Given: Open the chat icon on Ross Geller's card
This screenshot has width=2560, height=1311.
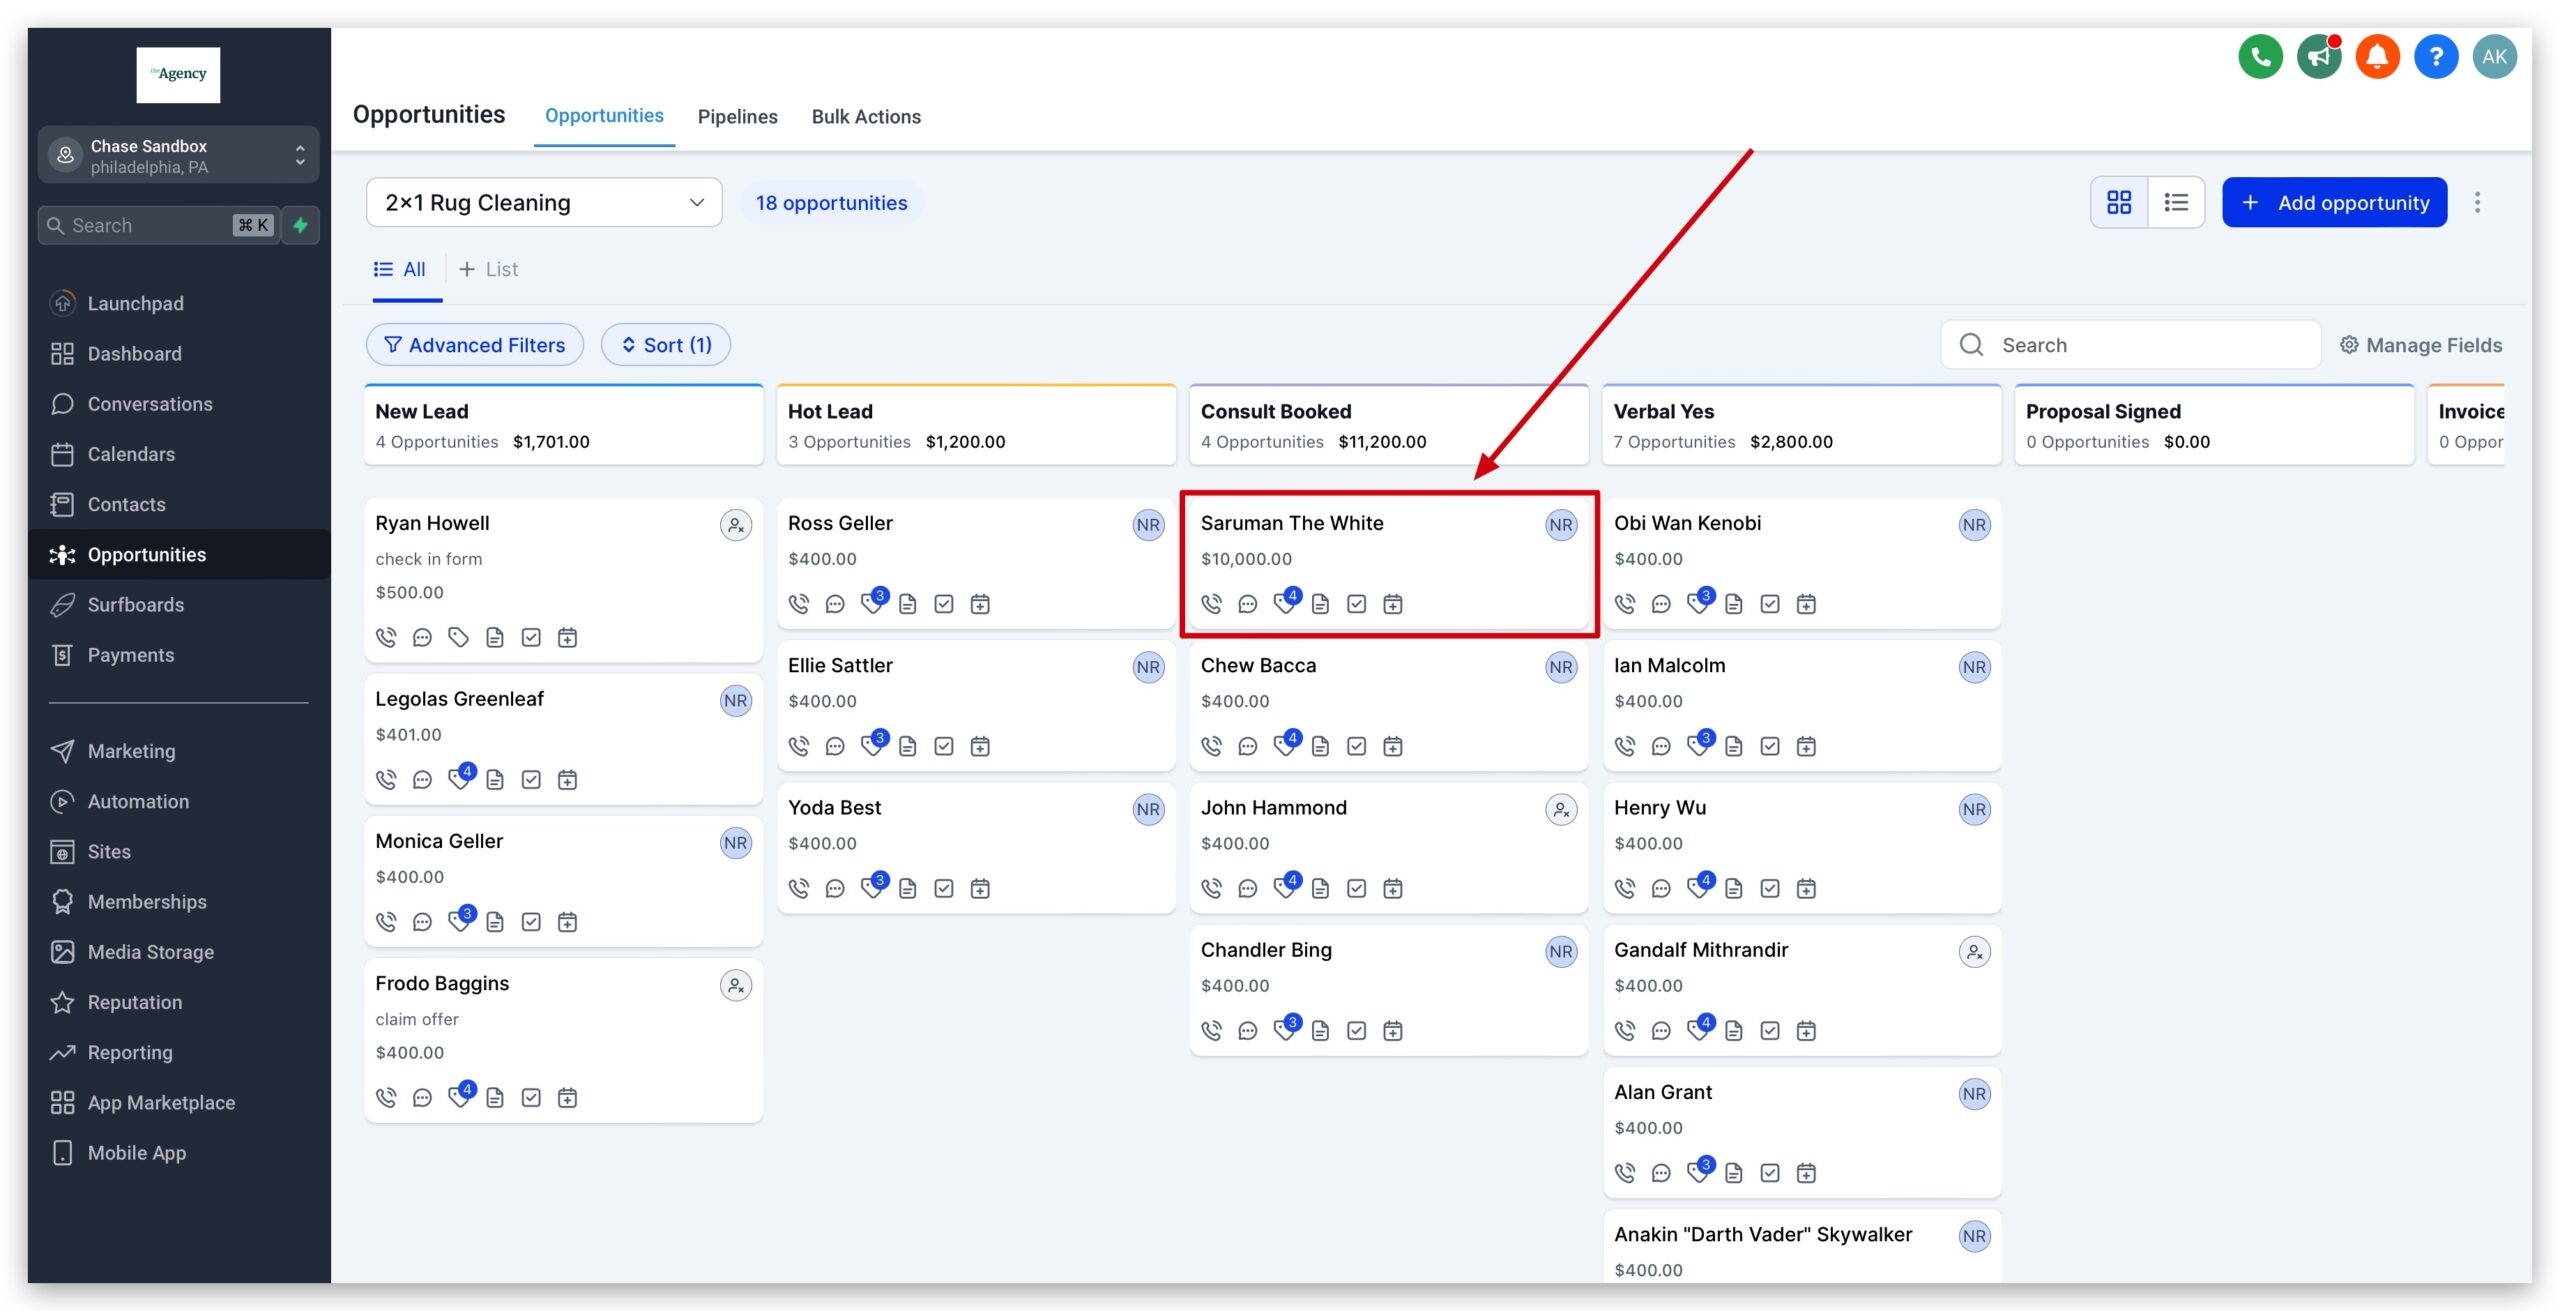Looking at the screenshot, I should [835, 603].
